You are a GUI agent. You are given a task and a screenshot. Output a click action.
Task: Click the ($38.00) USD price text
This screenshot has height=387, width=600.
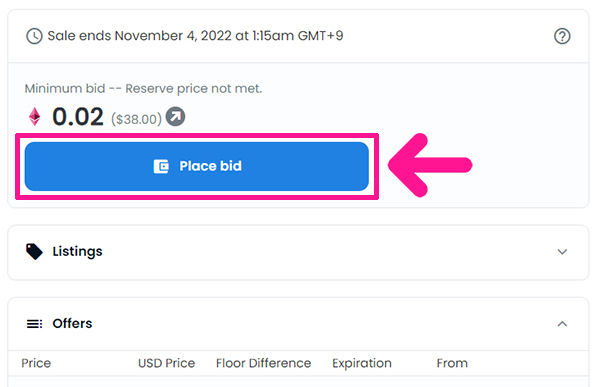pos(136,119)
